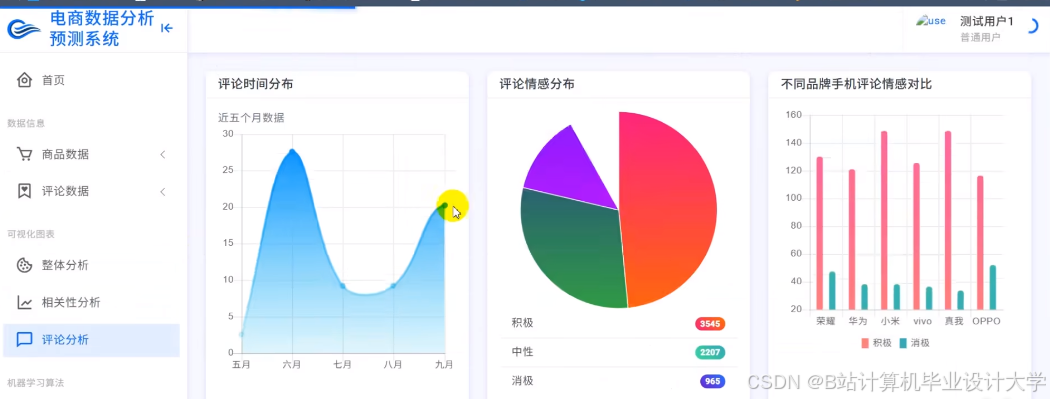Click the pink 真我 positive bar
The width and height of the screenshot is (1050, 399).
pyautogui.click(x=948, y=220)
